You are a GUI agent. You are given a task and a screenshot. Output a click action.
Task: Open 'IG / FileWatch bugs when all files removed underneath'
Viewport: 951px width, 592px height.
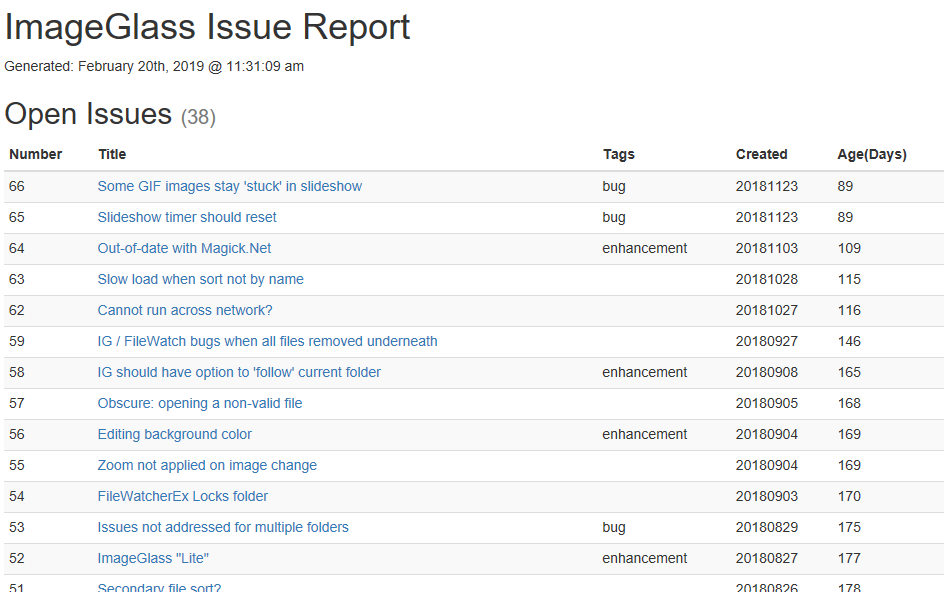267,341
